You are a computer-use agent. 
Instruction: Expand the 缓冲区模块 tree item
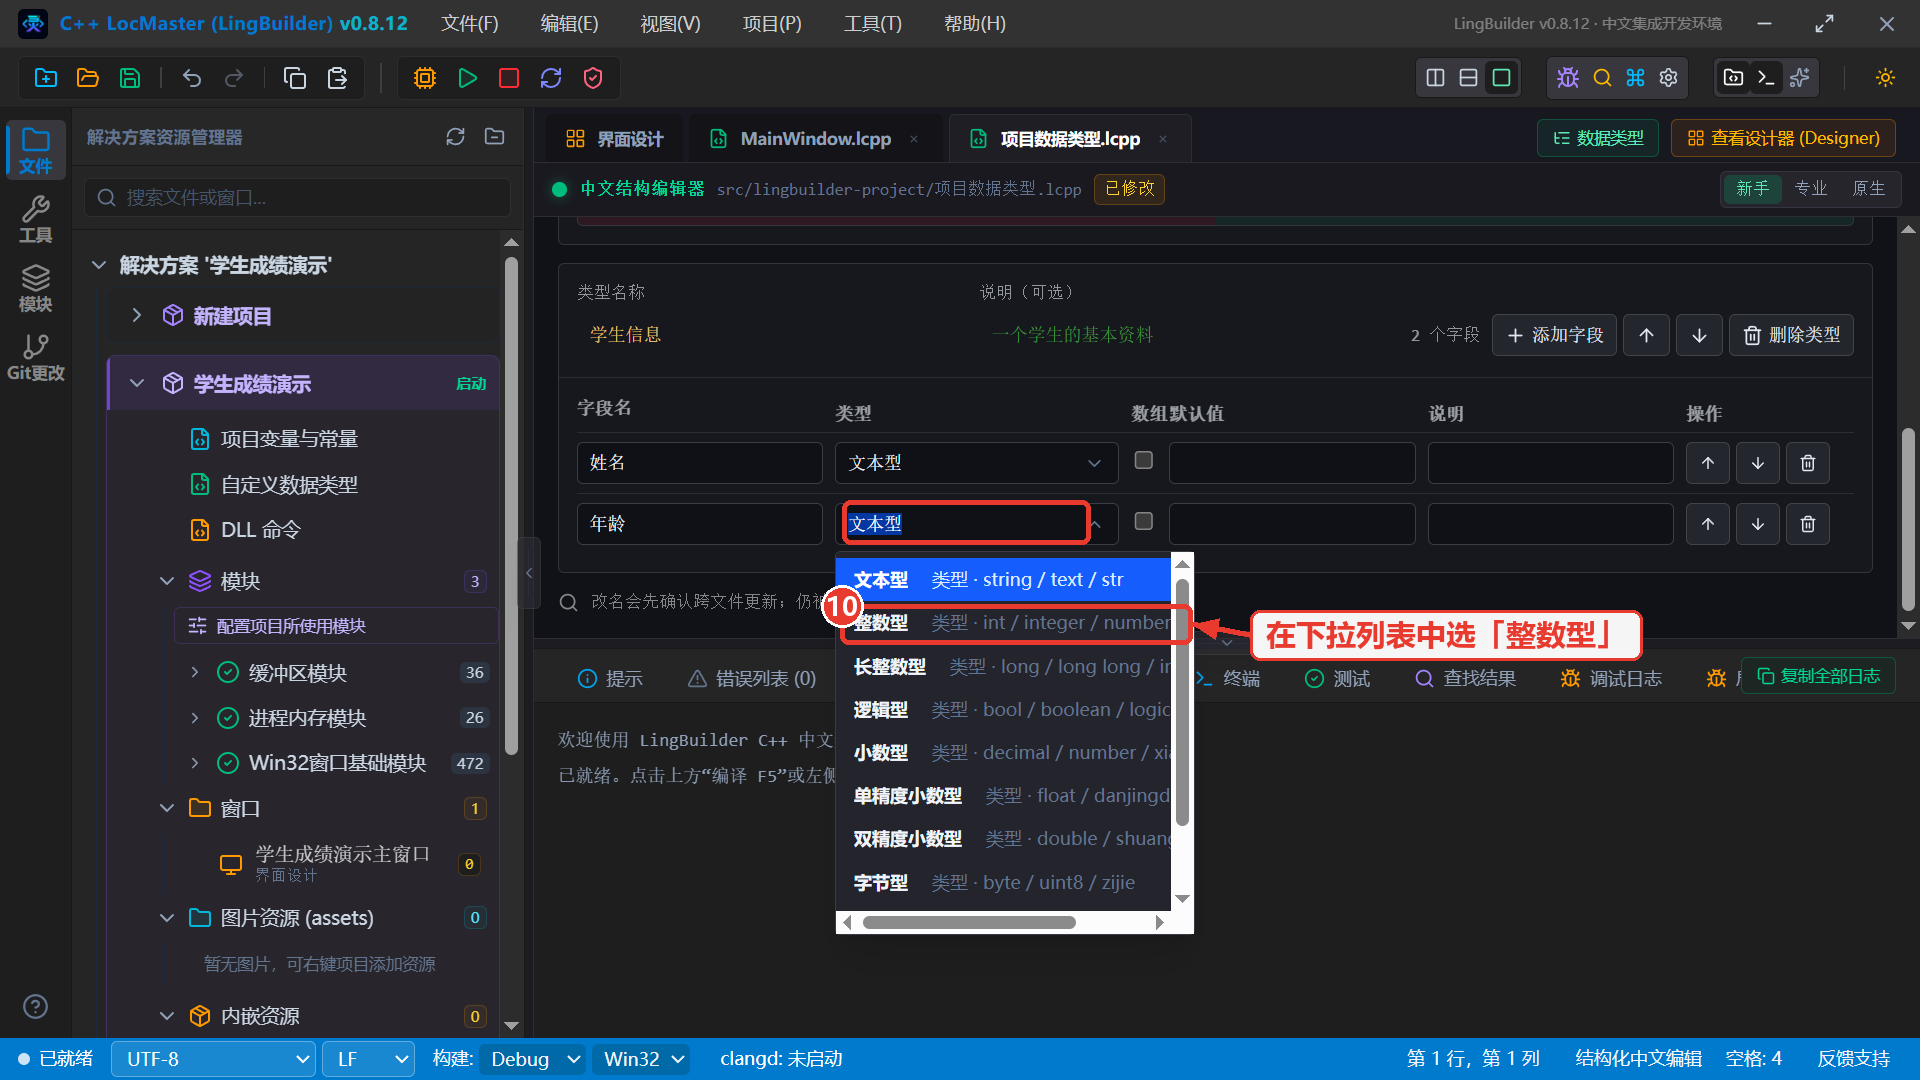[x=195, y=673]
